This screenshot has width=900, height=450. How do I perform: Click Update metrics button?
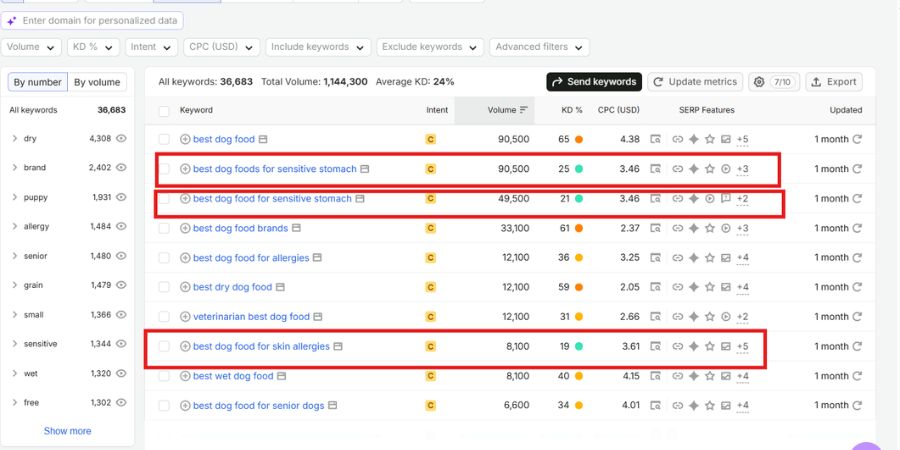click(x=695, y=82)
